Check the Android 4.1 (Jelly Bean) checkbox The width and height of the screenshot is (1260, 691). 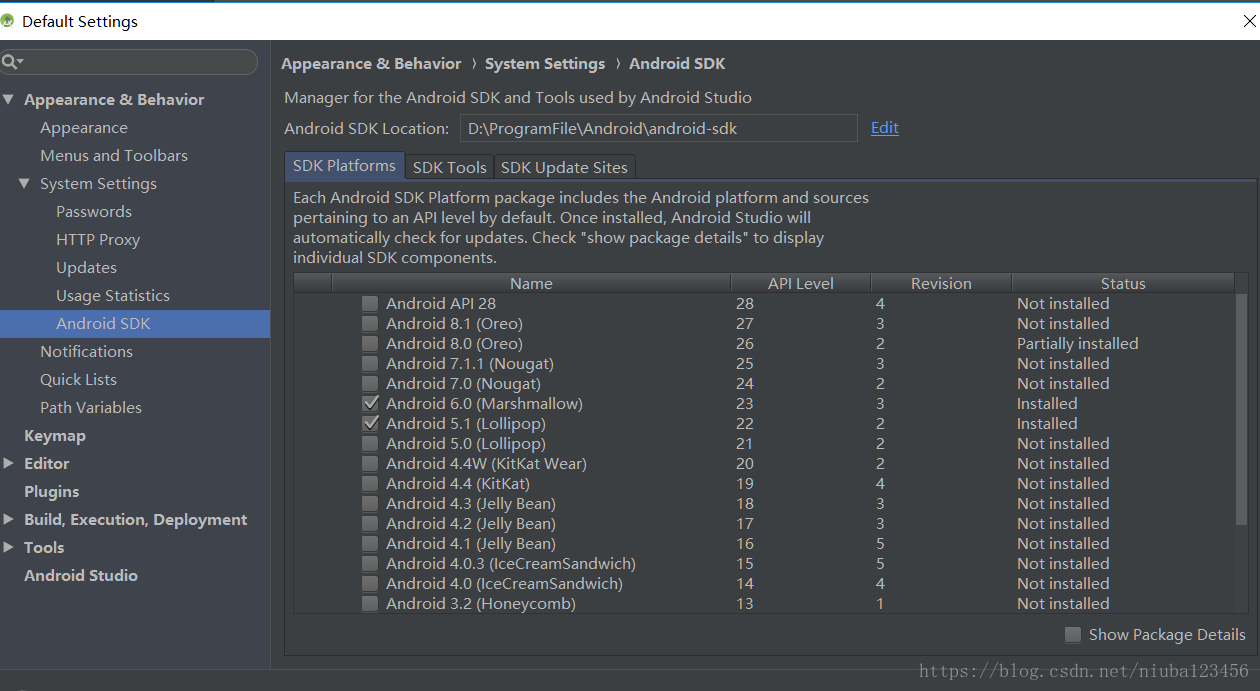pos(370,543)
